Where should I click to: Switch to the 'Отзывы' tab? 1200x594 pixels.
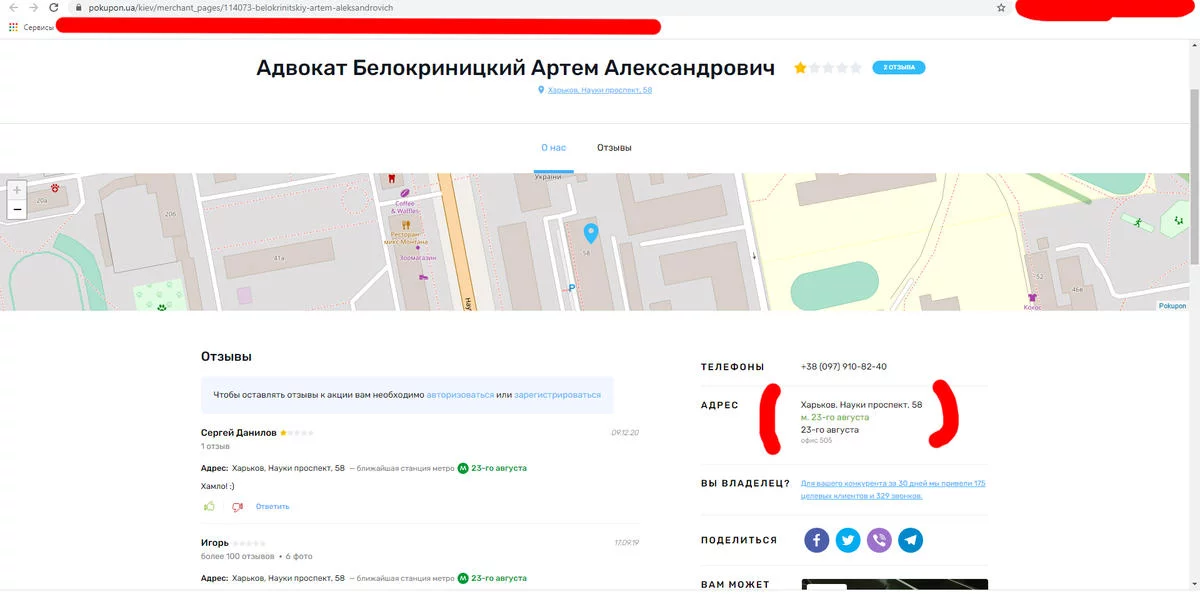[x=614, y=147]
